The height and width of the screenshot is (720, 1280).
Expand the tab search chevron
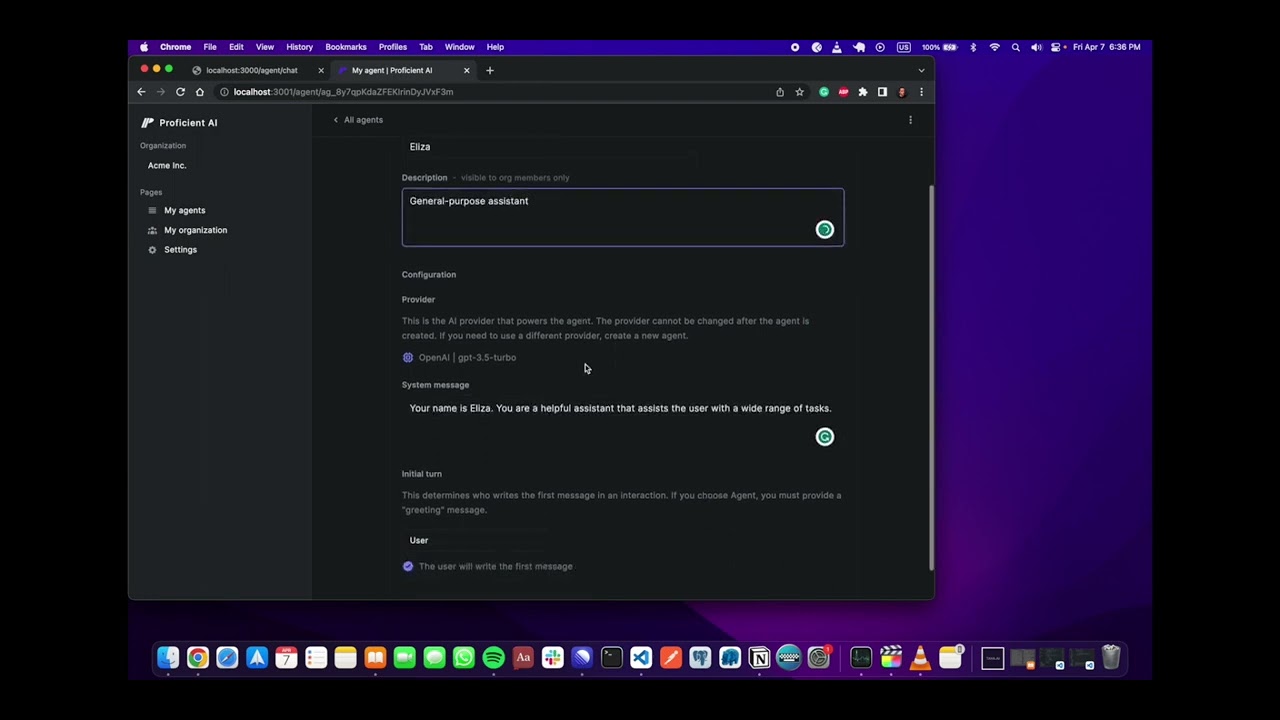click(x=921, y=70)
